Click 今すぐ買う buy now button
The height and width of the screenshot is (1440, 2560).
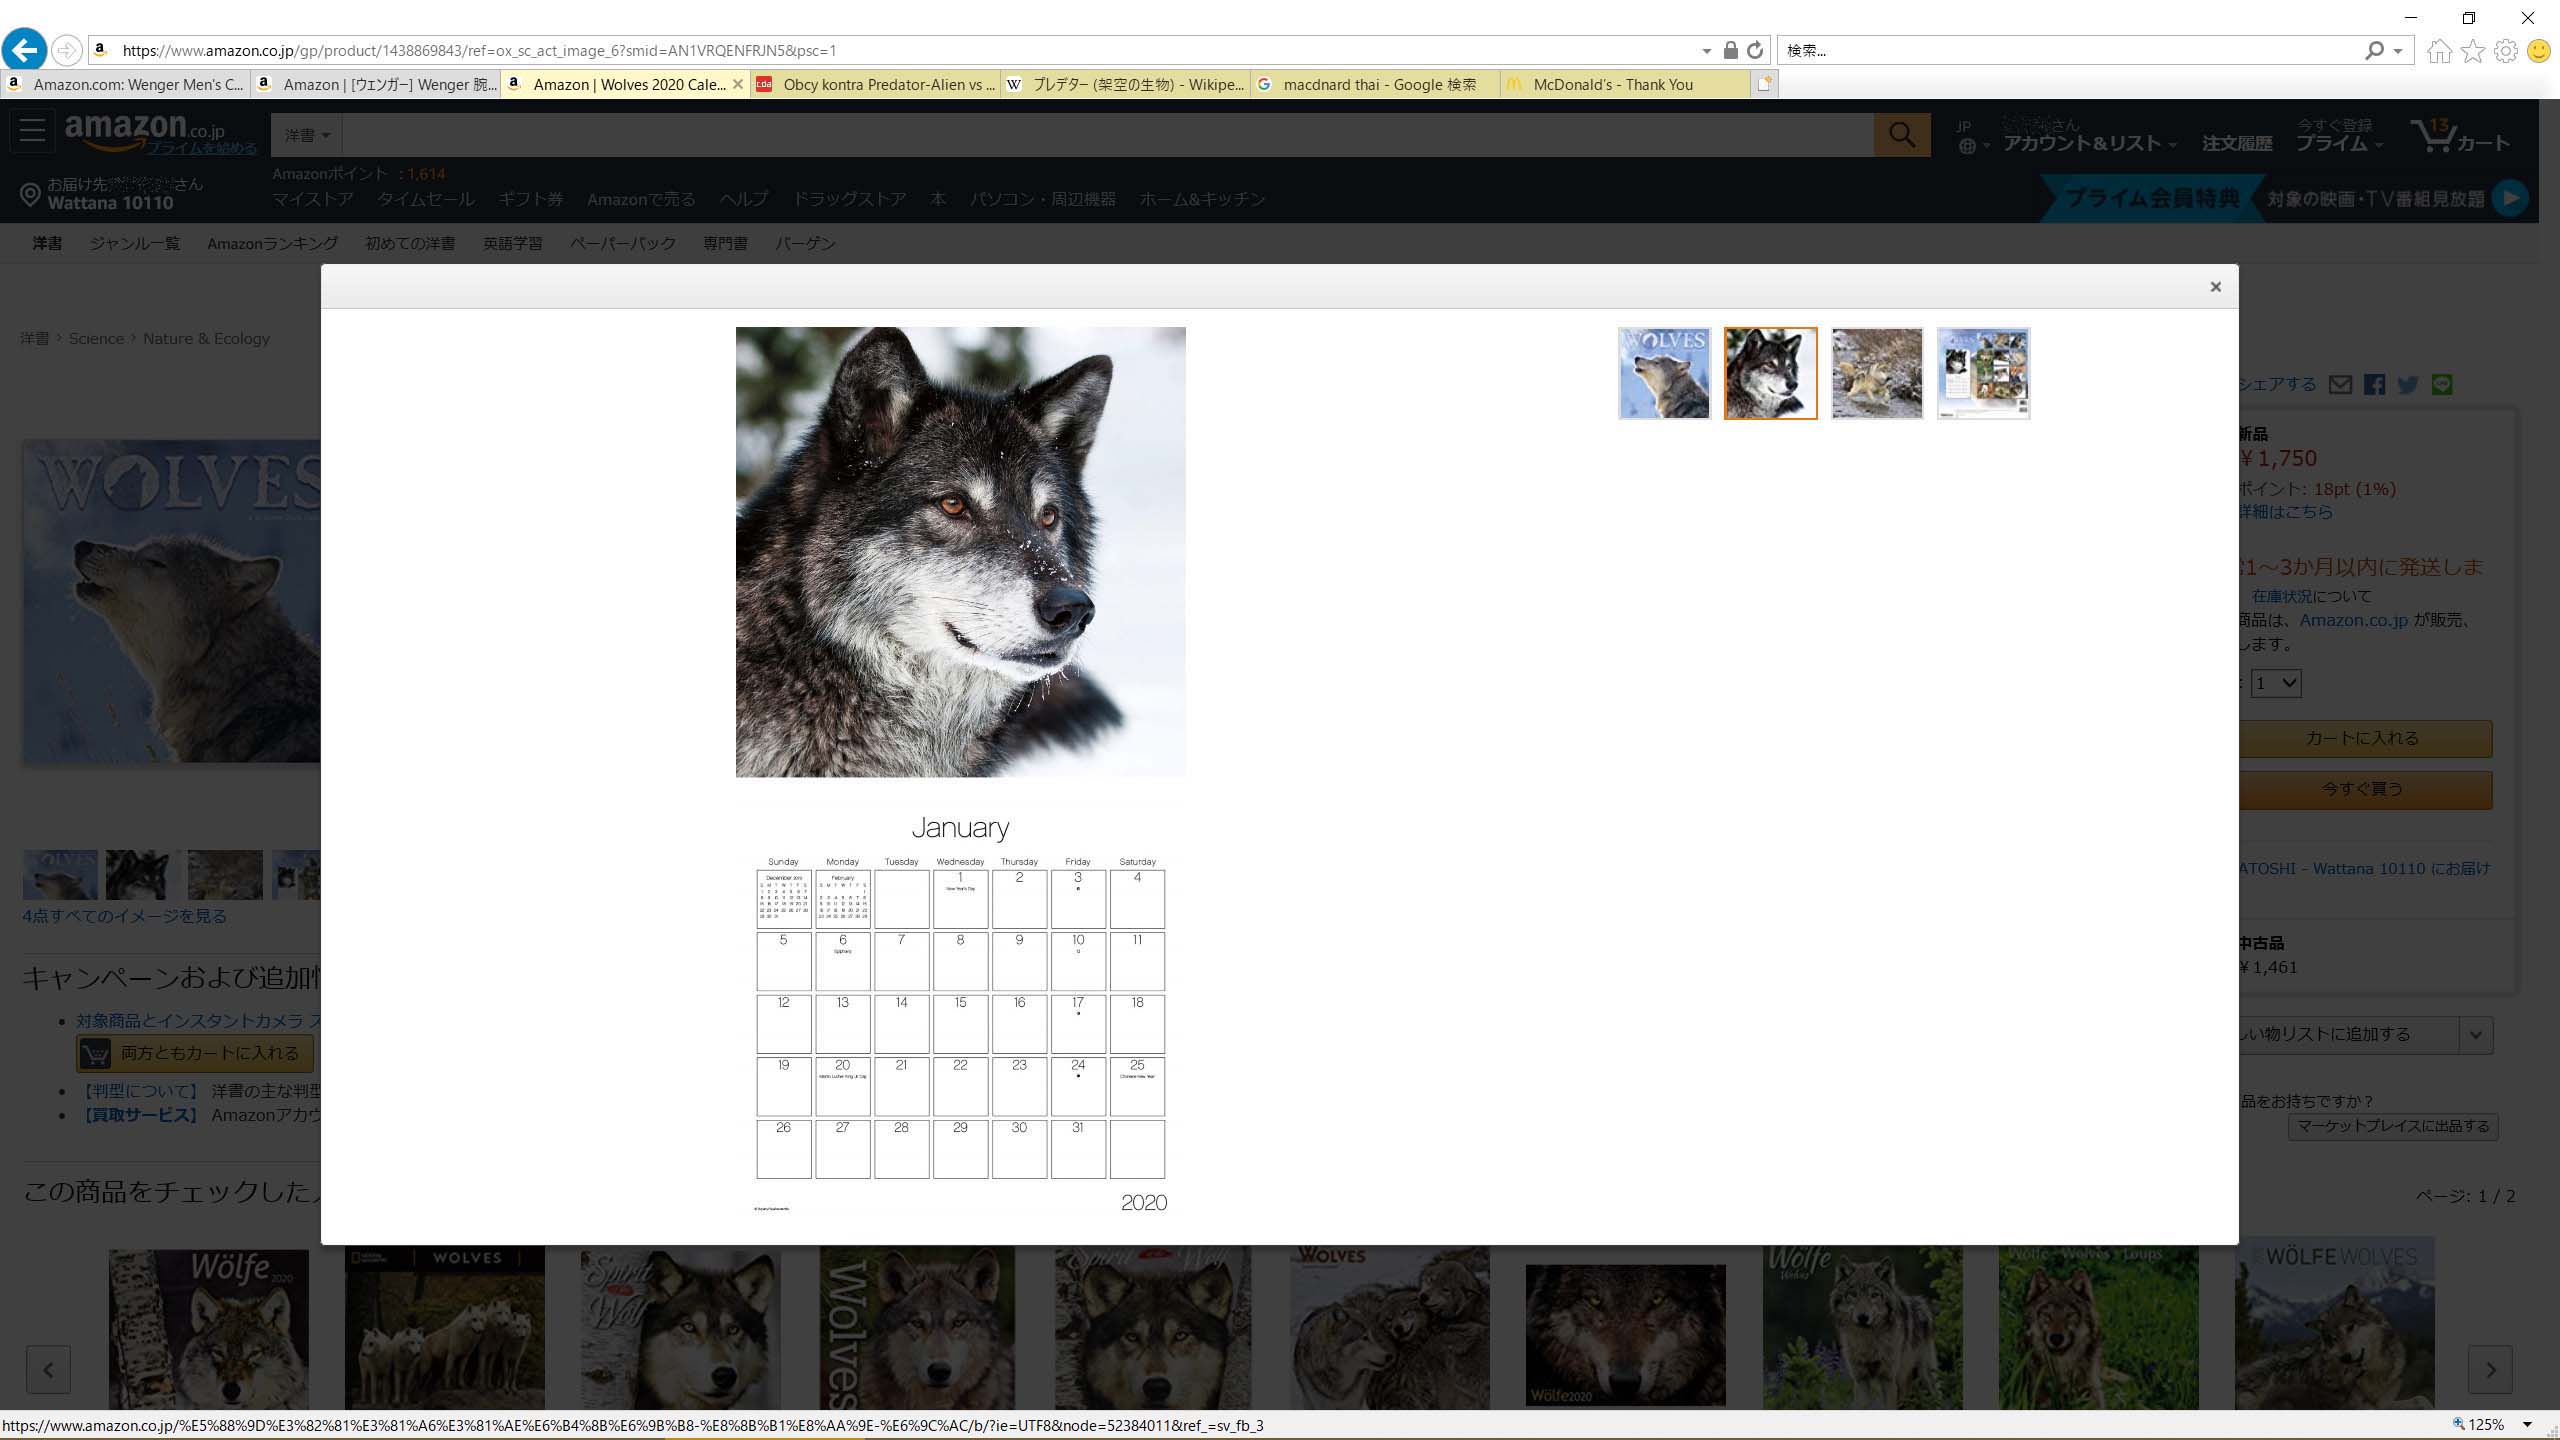pos(2363,789)
